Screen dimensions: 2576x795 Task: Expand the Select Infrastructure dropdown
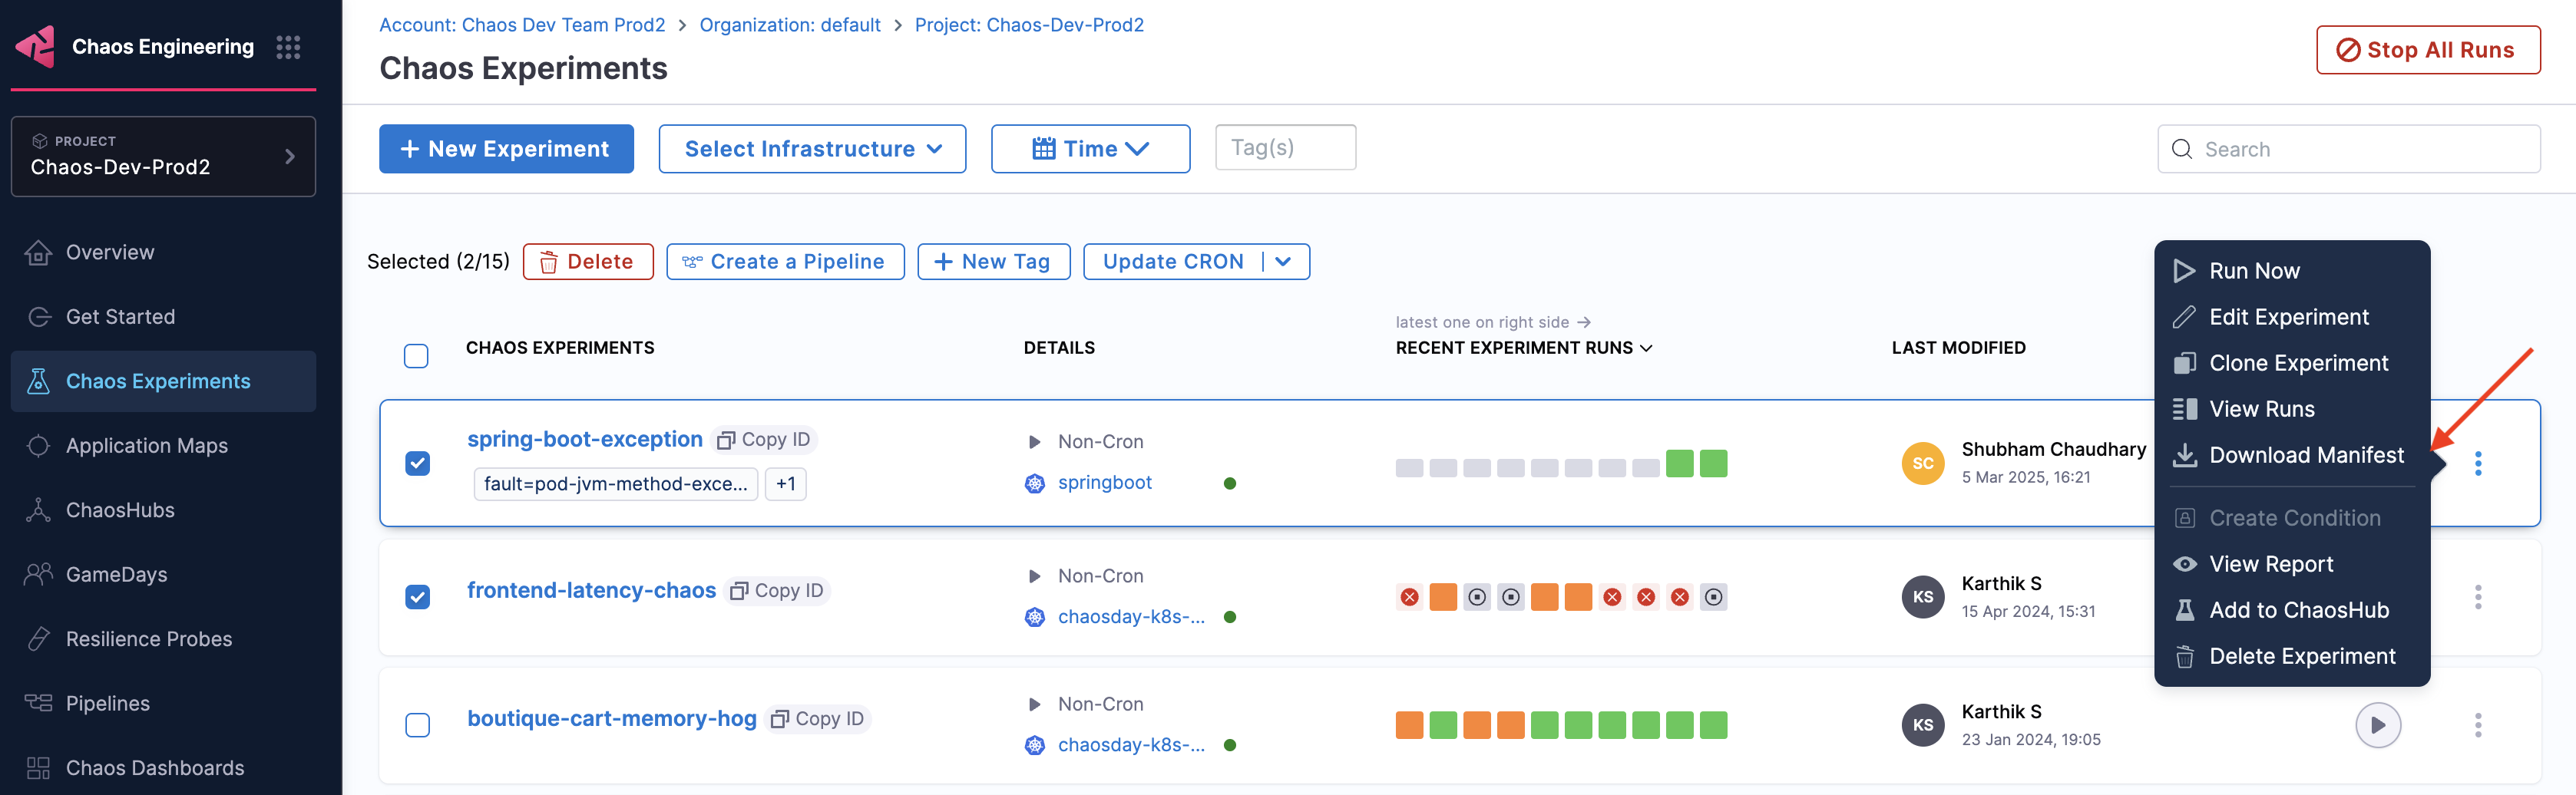tap(812, 149)
